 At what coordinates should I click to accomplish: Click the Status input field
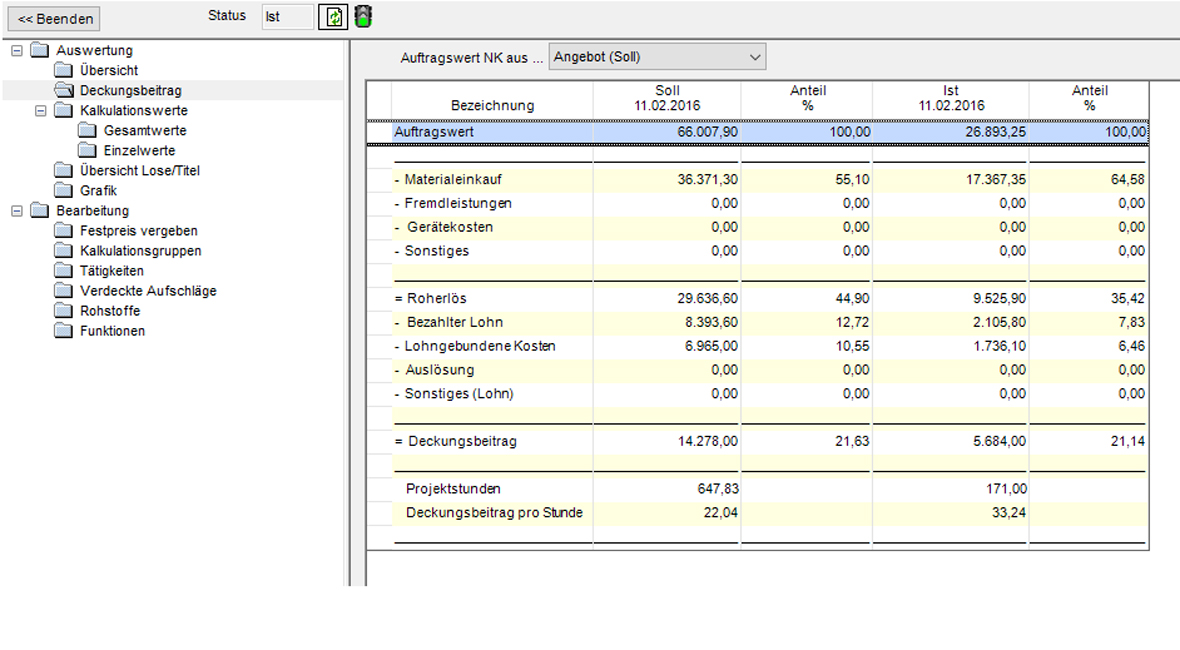click(286, 17)
